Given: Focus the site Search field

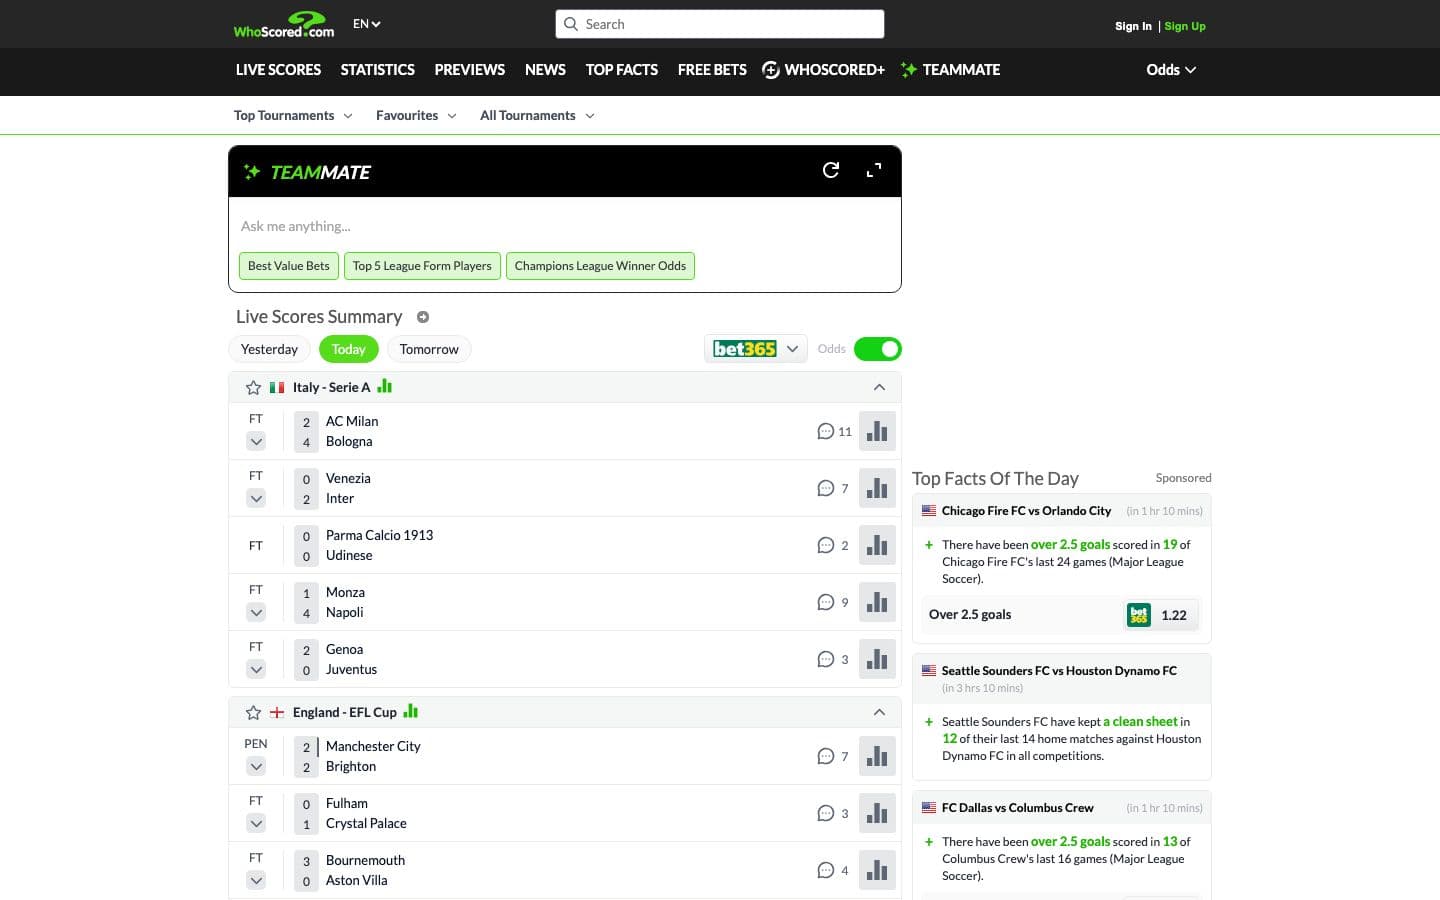Looking at the screenshot, I should click(720, 24).
